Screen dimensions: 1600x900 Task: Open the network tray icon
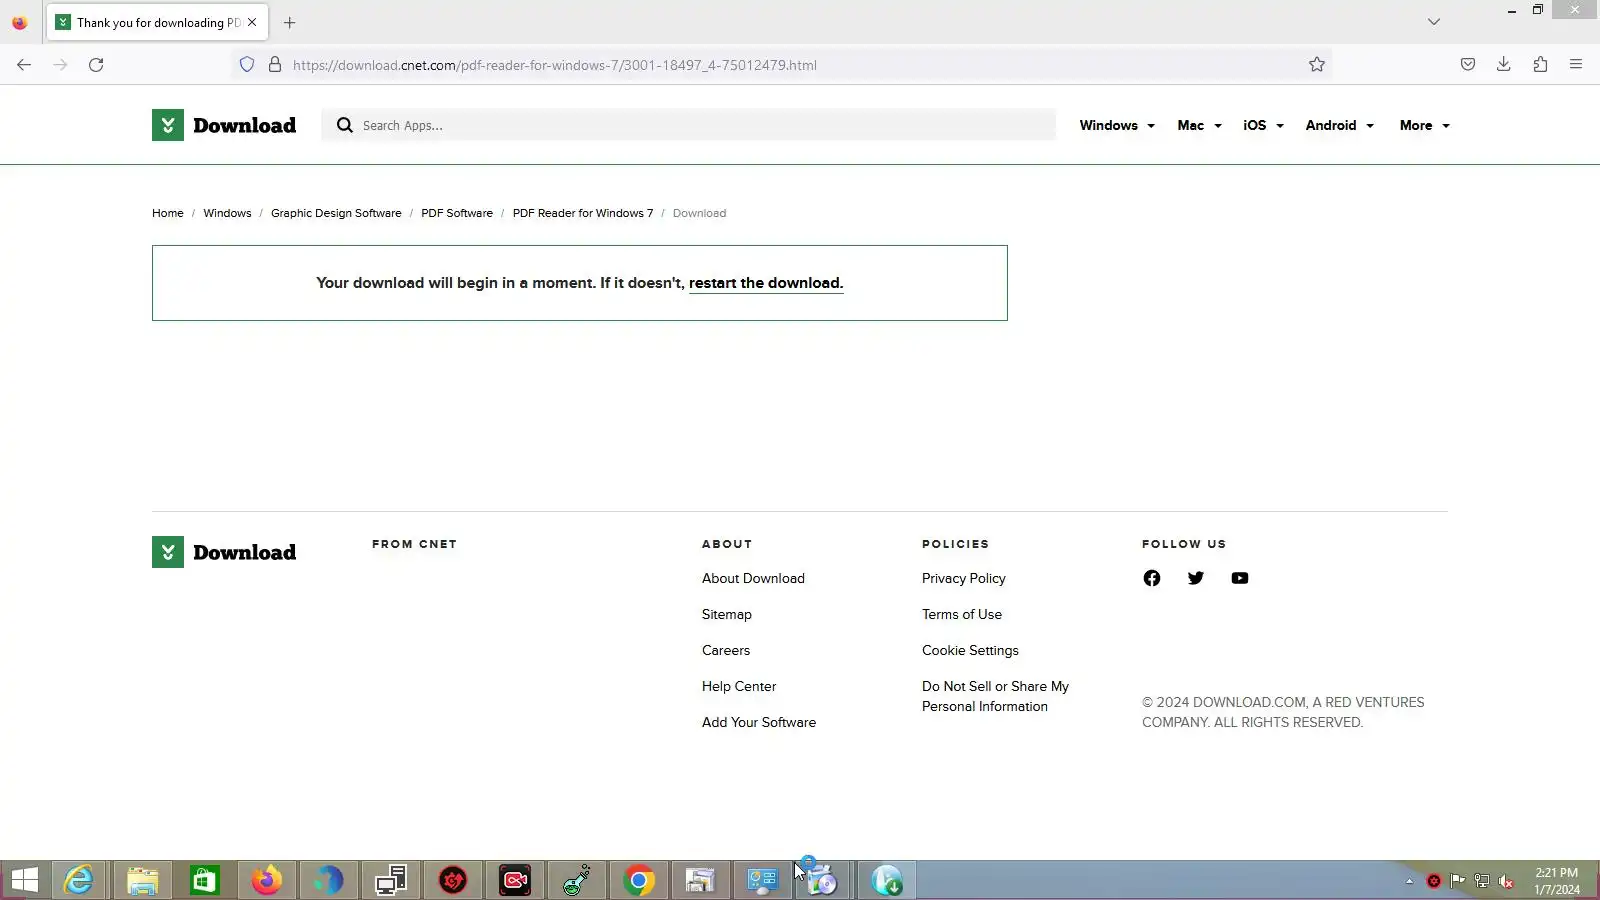pyautogui.click(x=1482, y=881)
